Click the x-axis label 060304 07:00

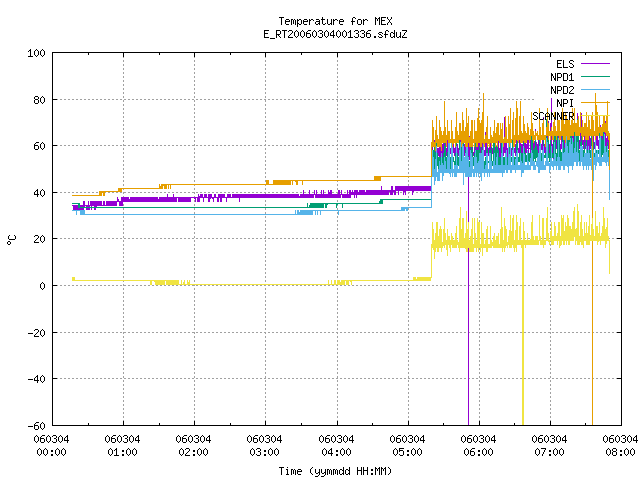[549, 446]
